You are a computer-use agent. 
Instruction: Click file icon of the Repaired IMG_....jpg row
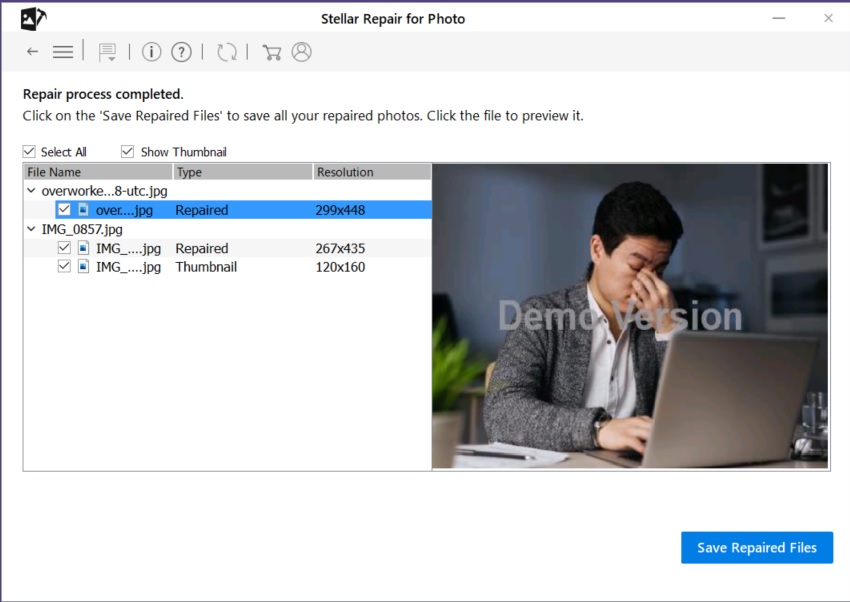(x=83, y=248)
